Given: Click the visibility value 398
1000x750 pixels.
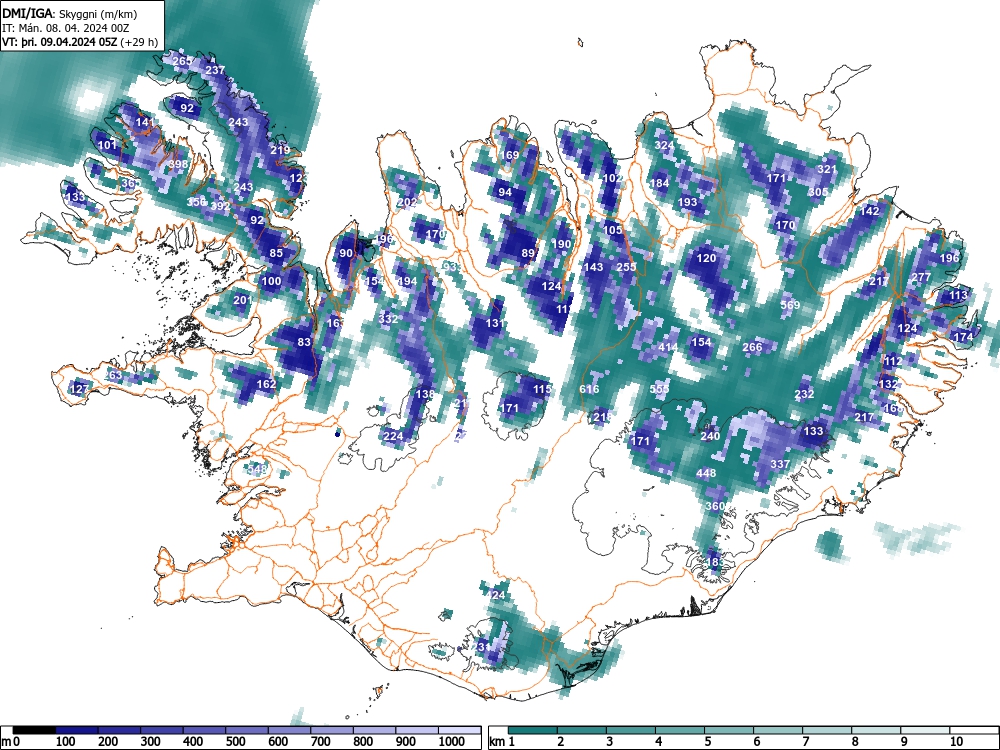Looking at the screenshot, I should point(179,164).
